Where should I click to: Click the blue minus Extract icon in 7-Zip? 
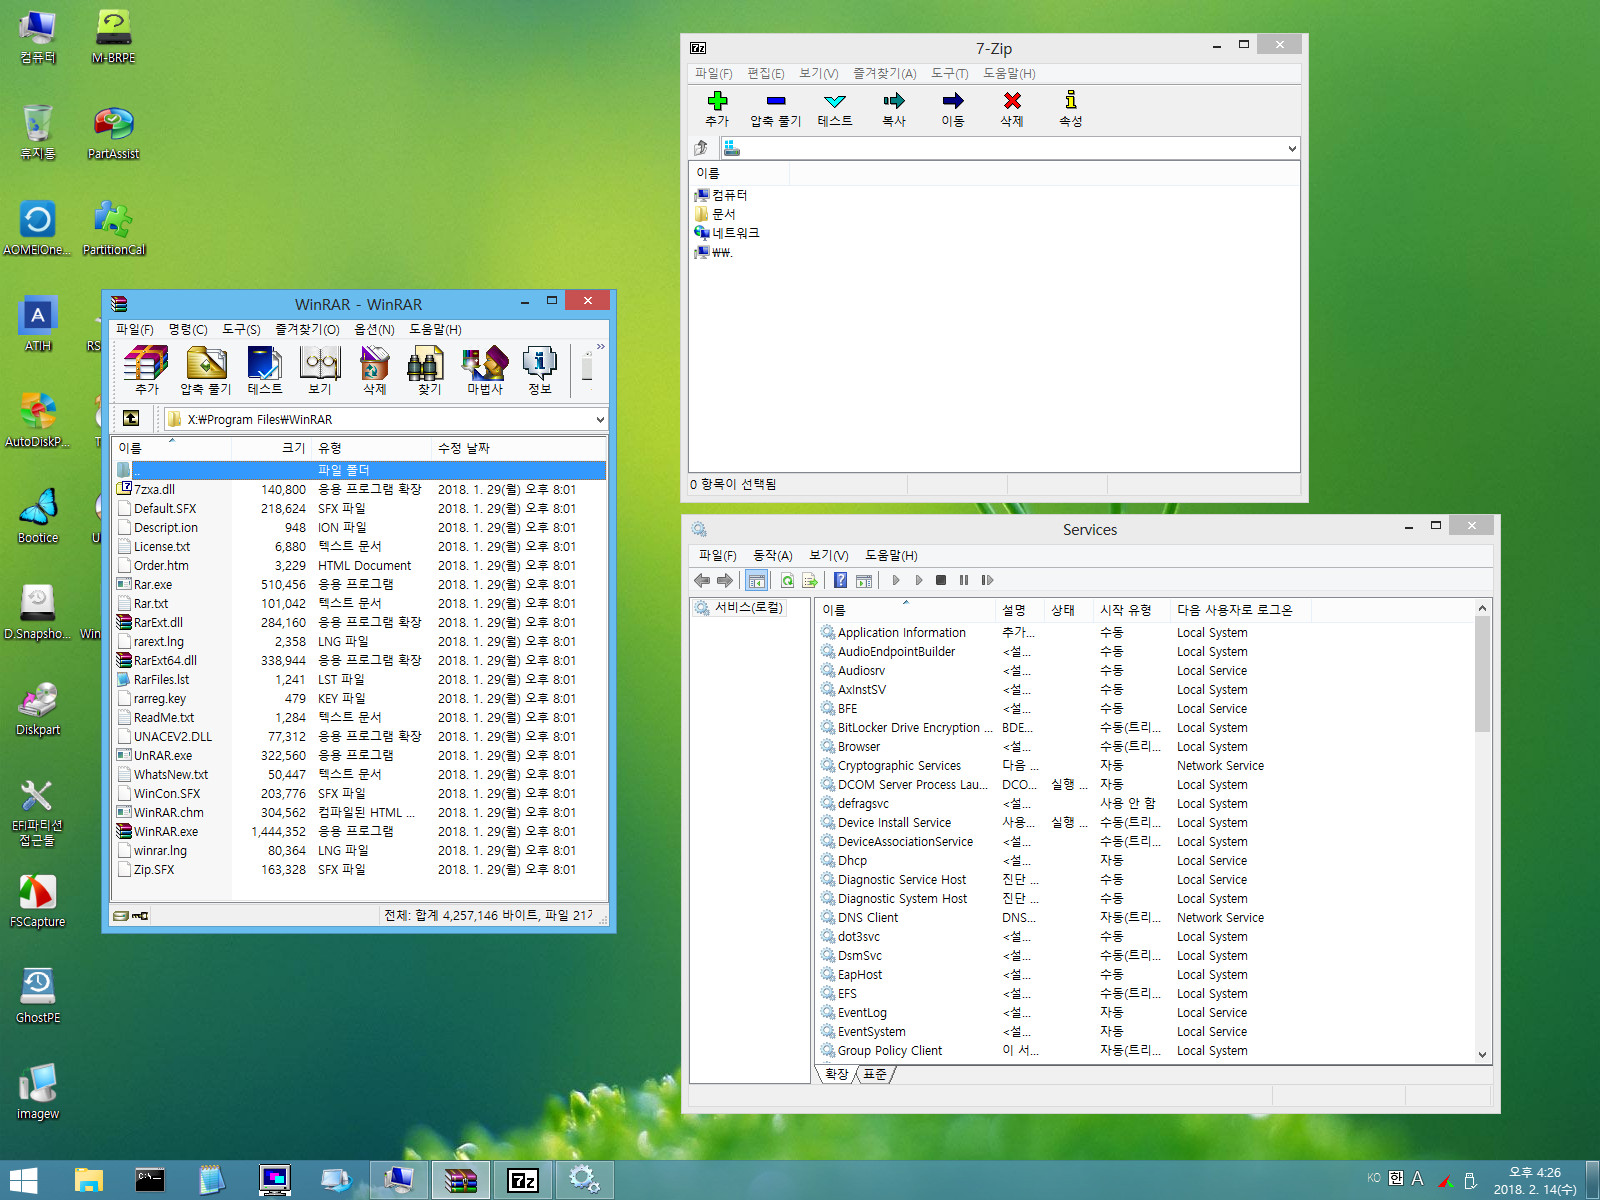click(776, 109)
